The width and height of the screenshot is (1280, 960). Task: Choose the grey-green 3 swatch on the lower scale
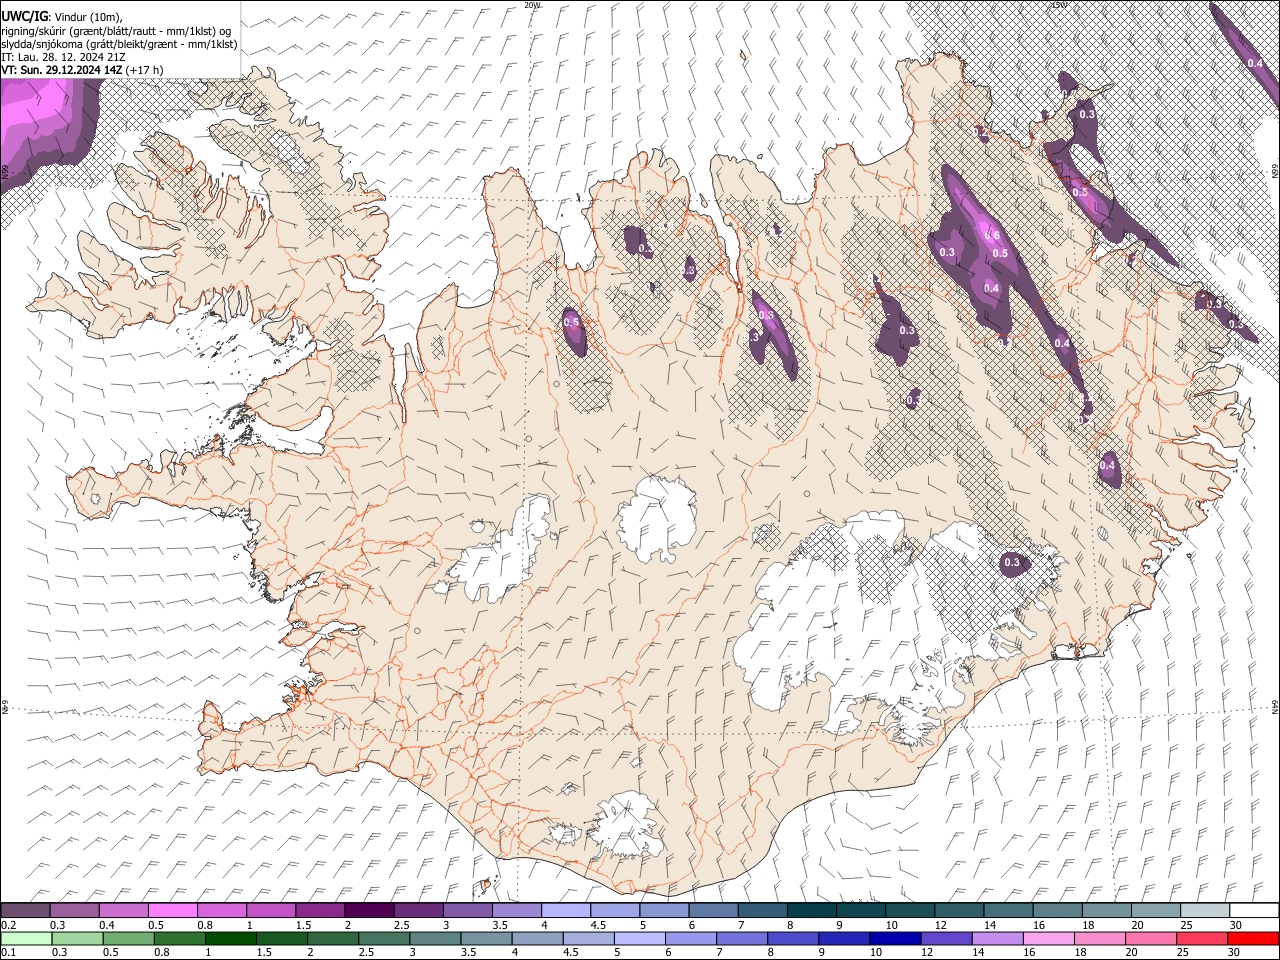click(x=435, y=938)
